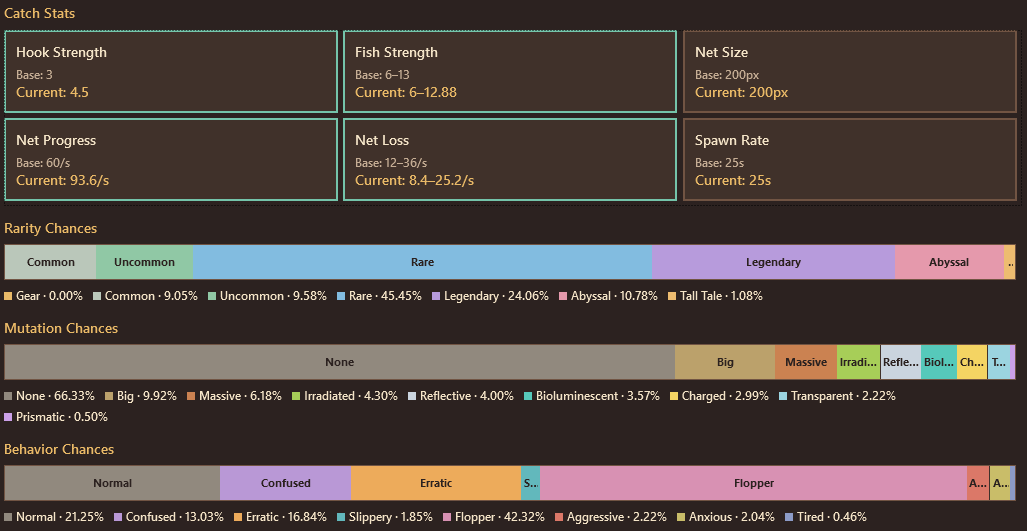Select the Charged segment in mutation bar
Screen dimensions: 1027x531
click(972, 362)
